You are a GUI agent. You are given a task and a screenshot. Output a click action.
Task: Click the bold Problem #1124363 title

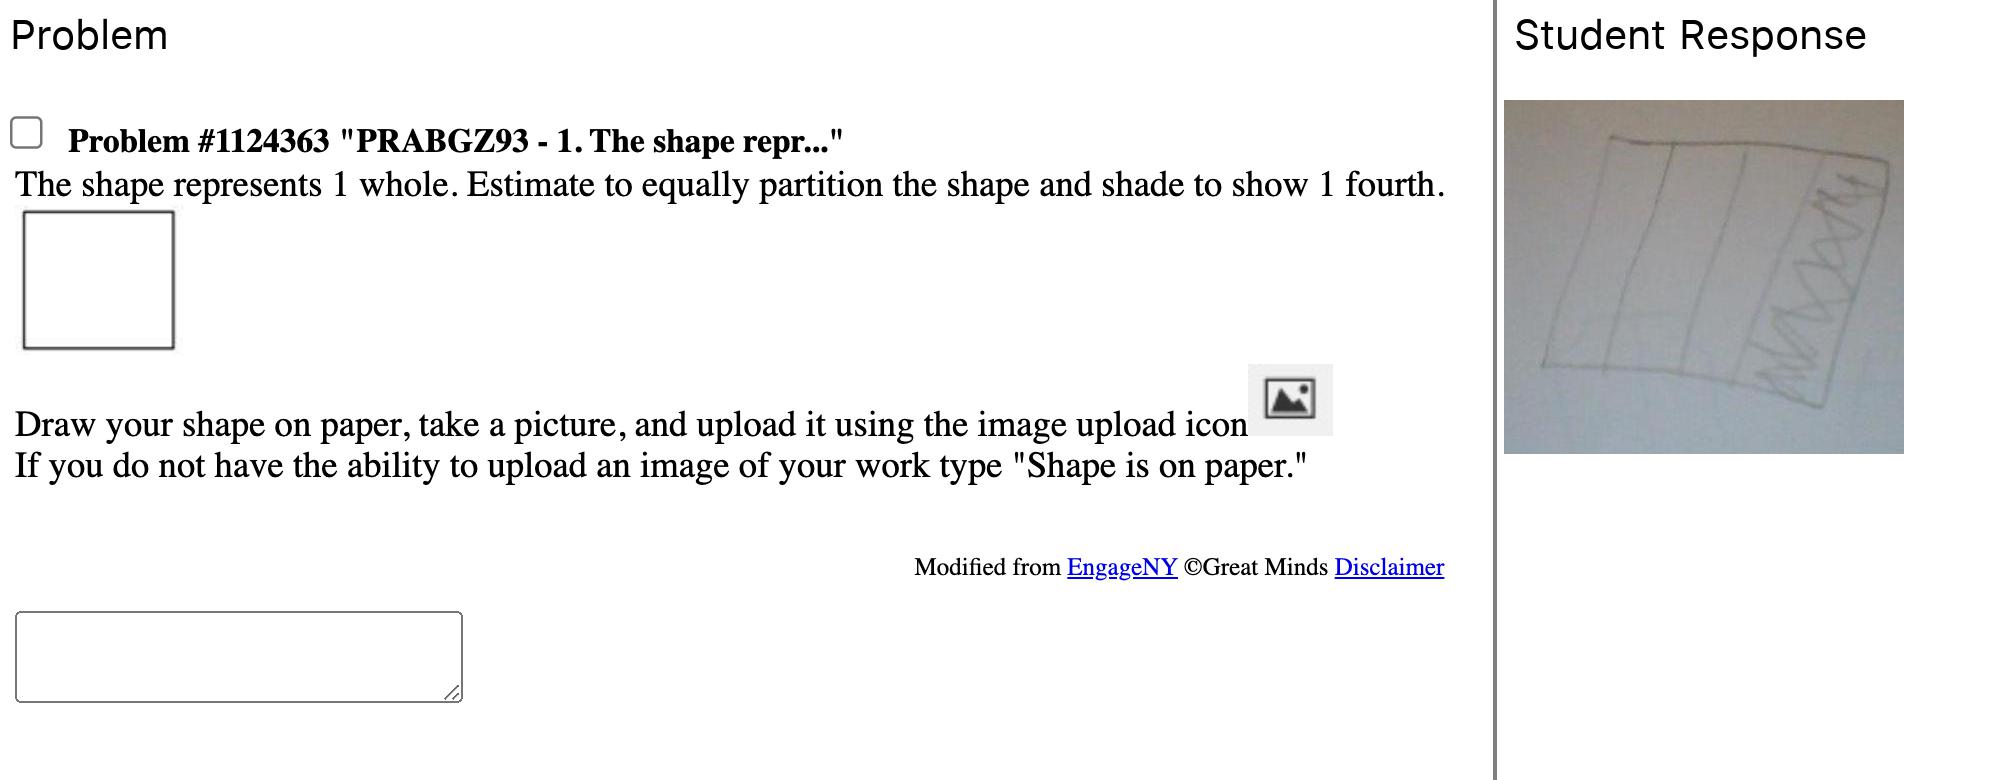click(455, 141)
